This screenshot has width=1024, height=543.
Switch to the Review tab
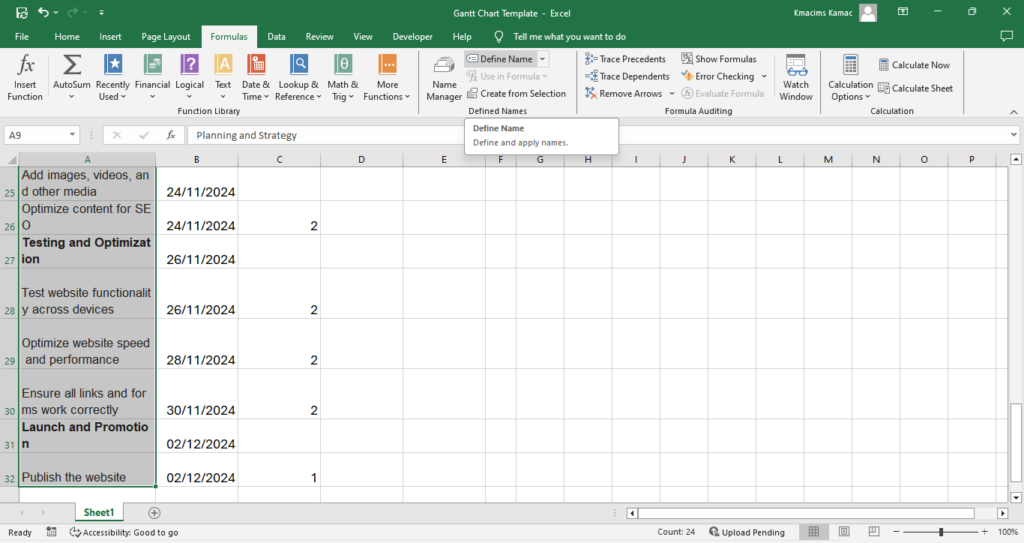[319, 37]
